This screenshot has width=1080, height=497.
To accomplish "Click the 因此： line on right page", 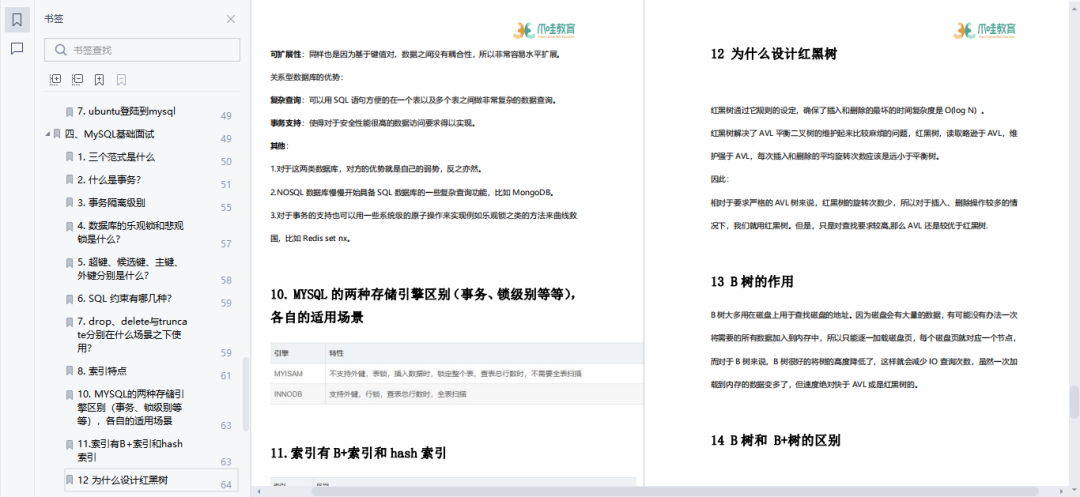I will [719, 179].
